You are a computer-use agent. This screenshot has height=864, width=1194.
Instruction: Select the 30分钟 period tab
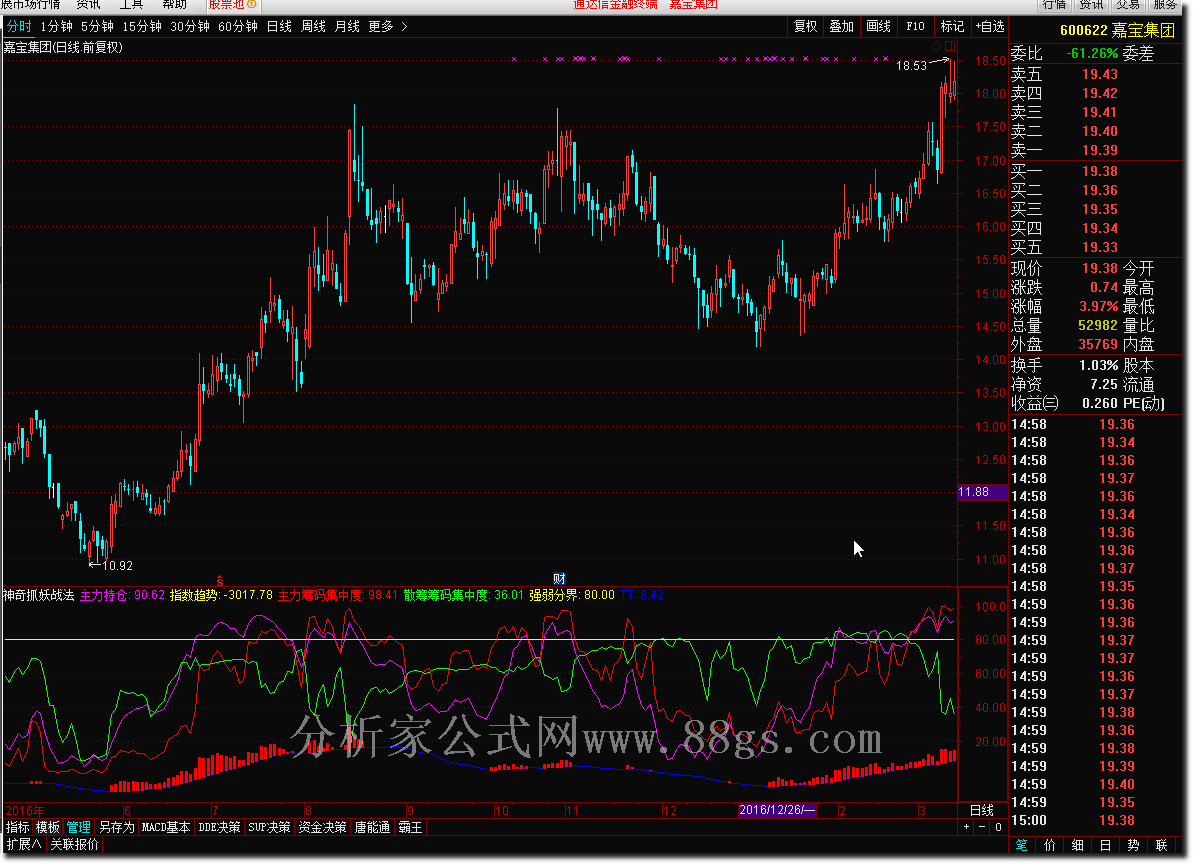(x=190, y=27)
